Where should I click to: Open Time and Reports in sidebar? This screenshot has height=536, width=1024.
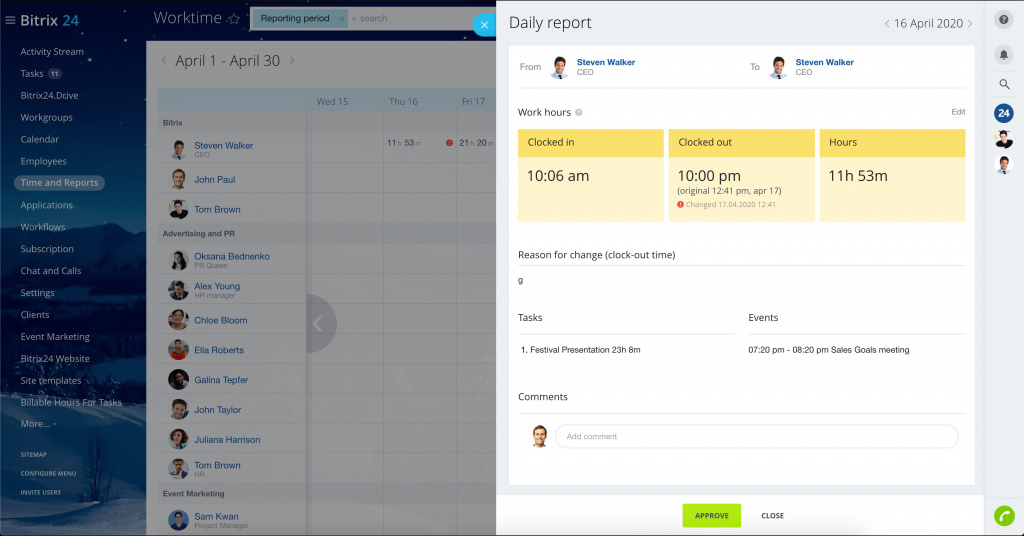coord(59,183)
